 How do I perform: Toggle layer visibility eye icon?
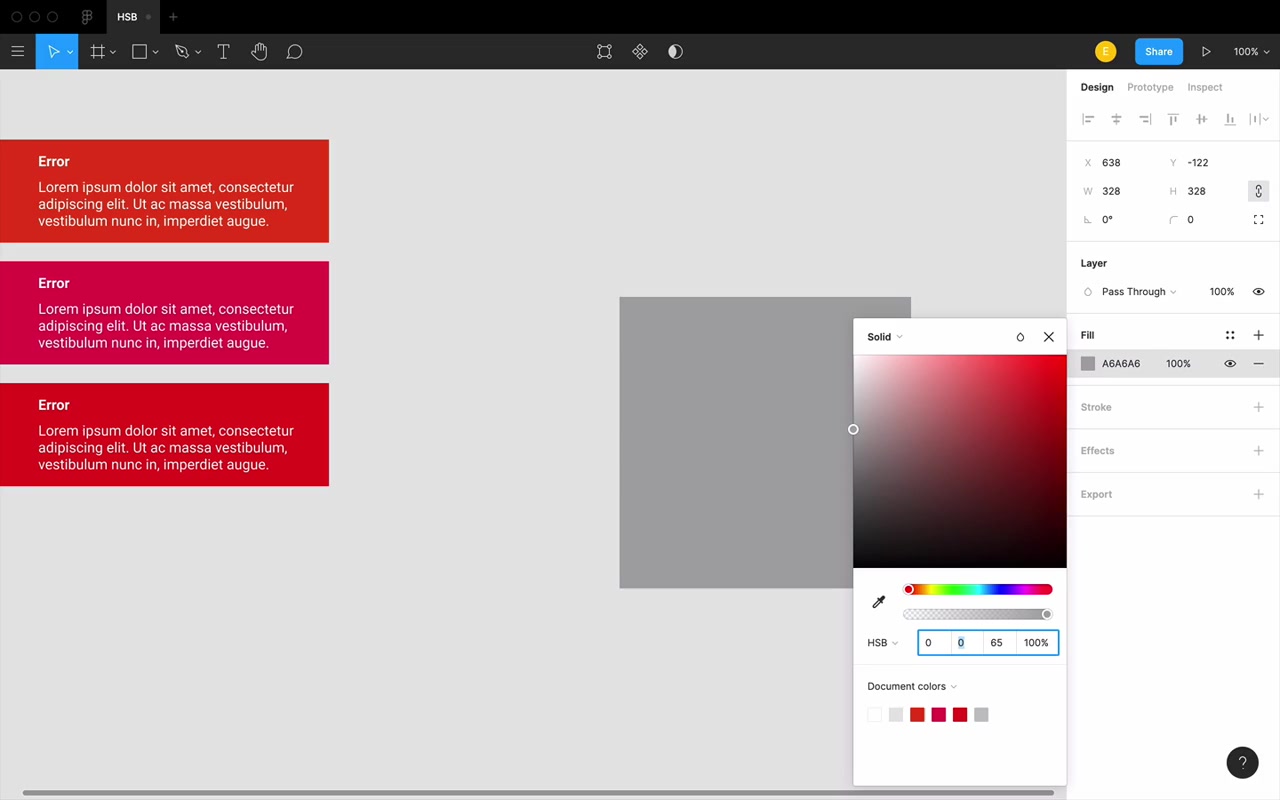tap(1258, 292)
